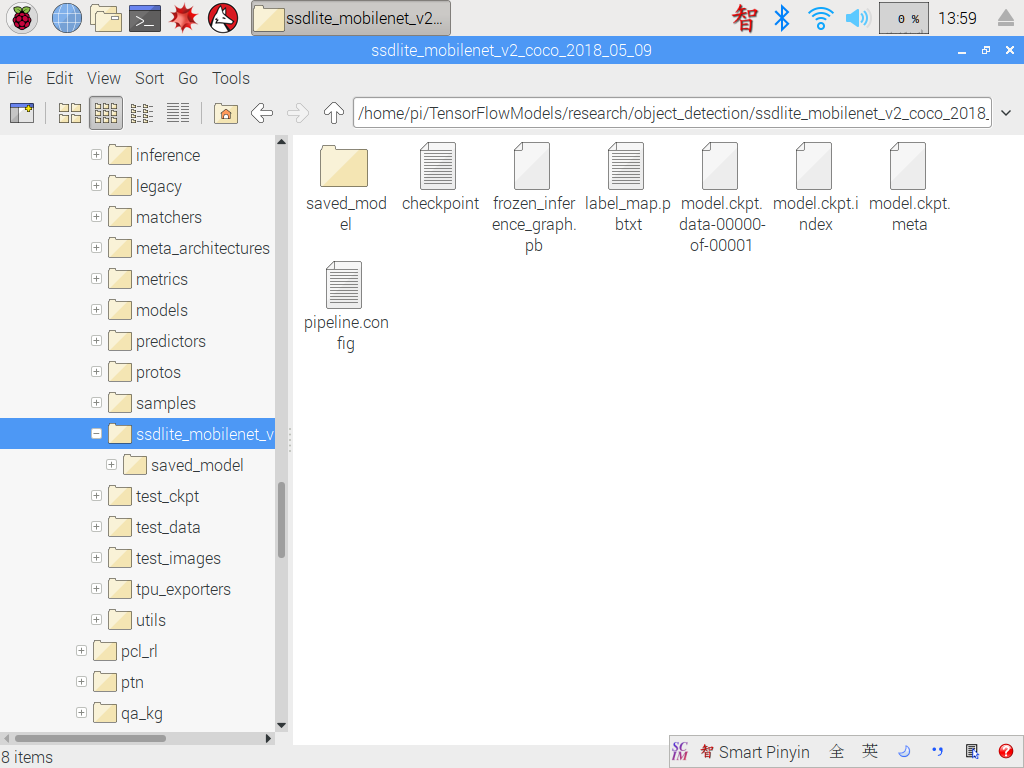Screen dimensions: 1024x768
Task: Open the Tools menu
Action: click(231, 78)
